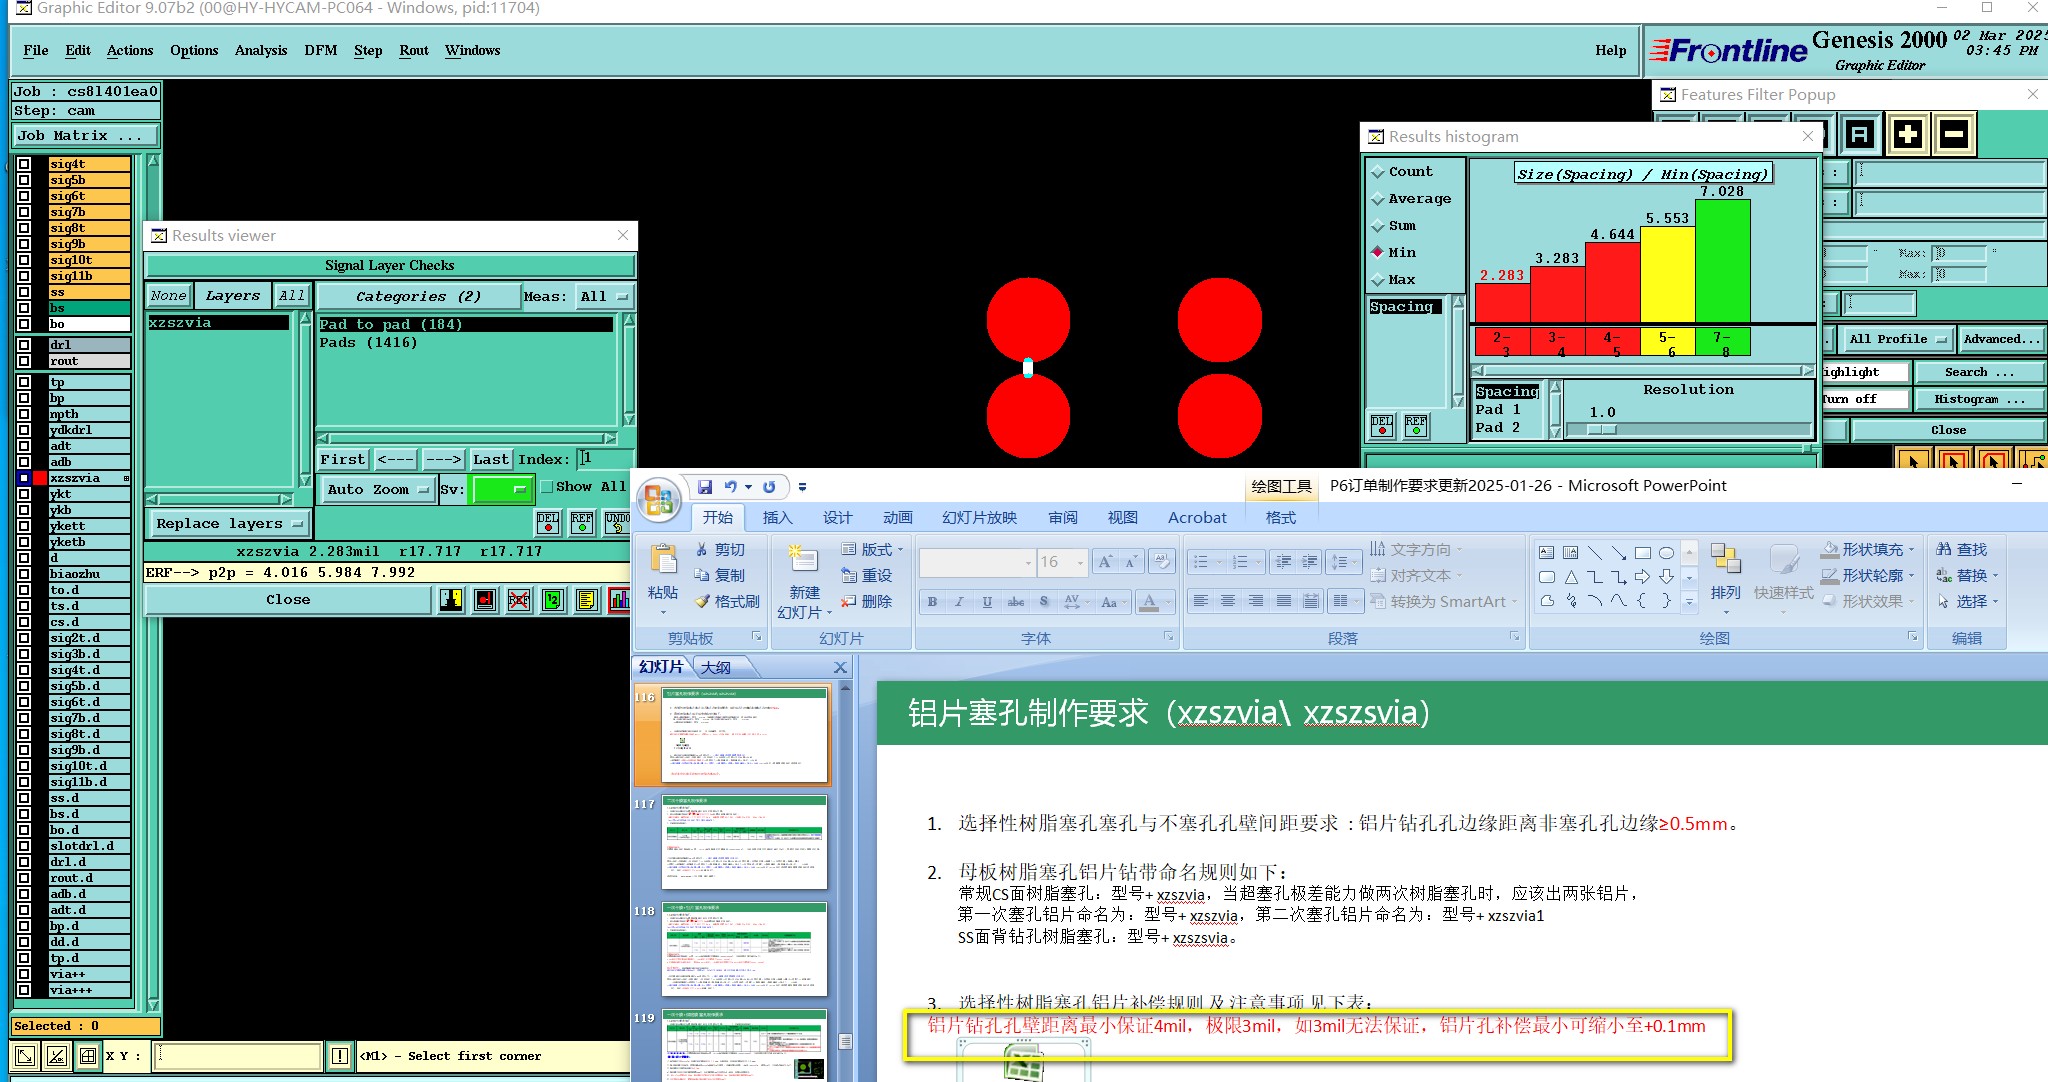Adjust the Resolution slider in histogram

1601,430
